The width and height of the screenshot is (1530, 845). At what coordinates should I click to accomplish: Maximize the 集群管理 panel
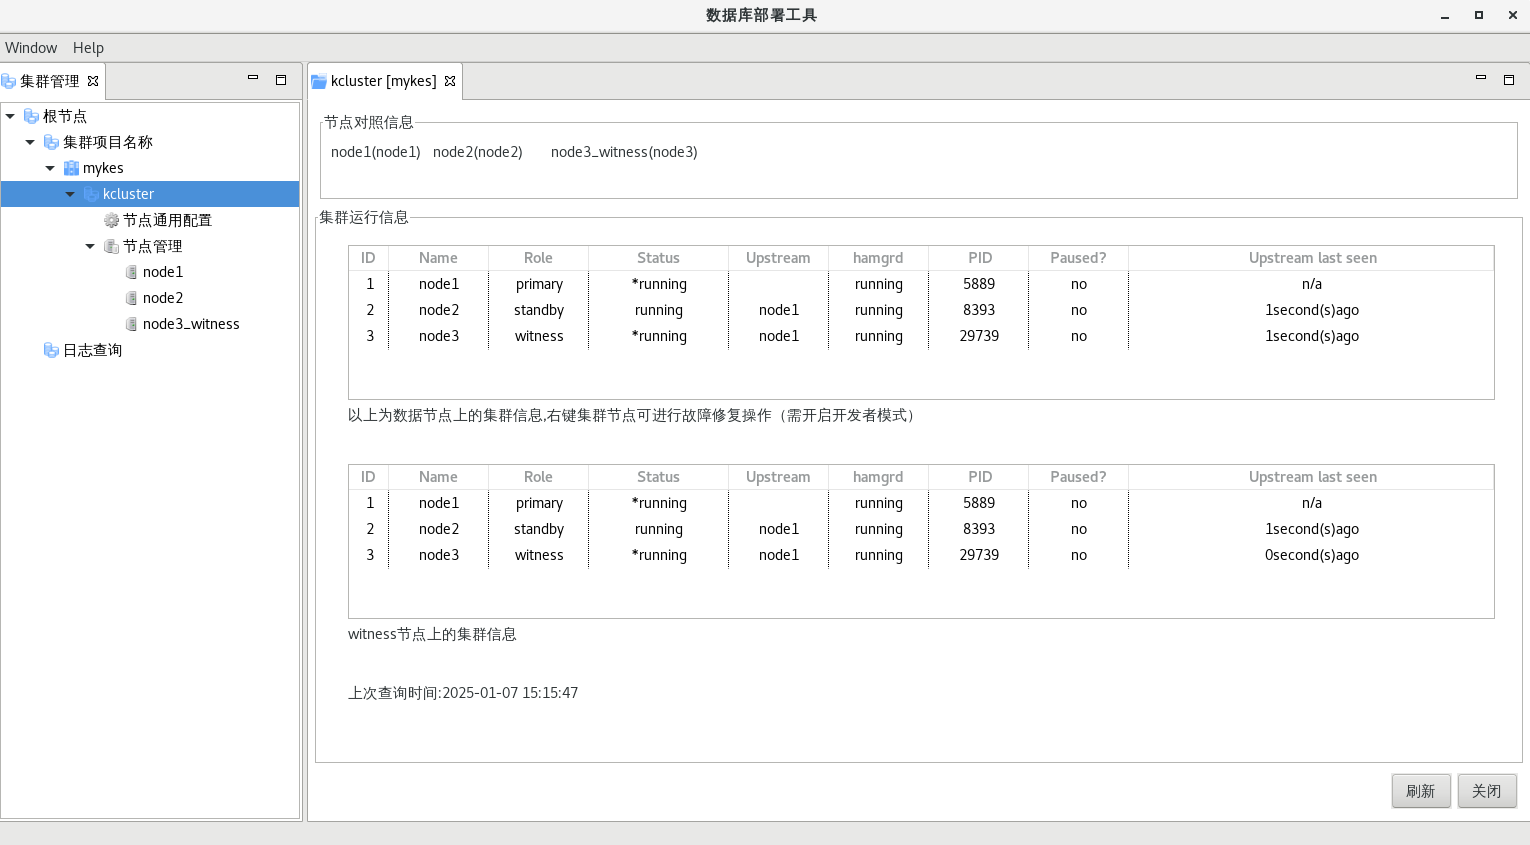(x=281, y=80)
